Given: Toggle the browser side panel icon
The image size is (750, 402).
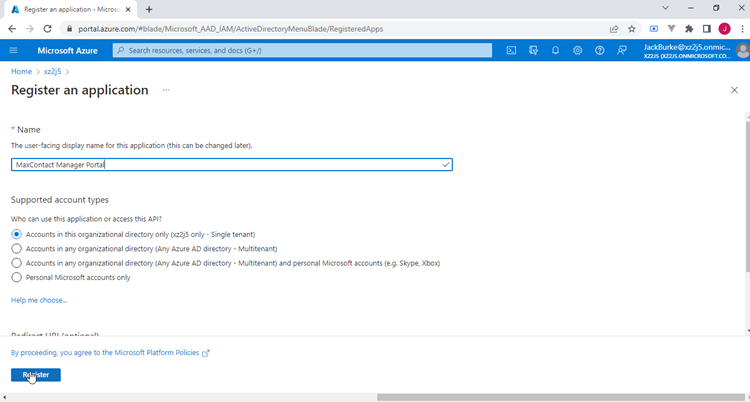Looking at the screenshot, I should click(x=707, y=29).
